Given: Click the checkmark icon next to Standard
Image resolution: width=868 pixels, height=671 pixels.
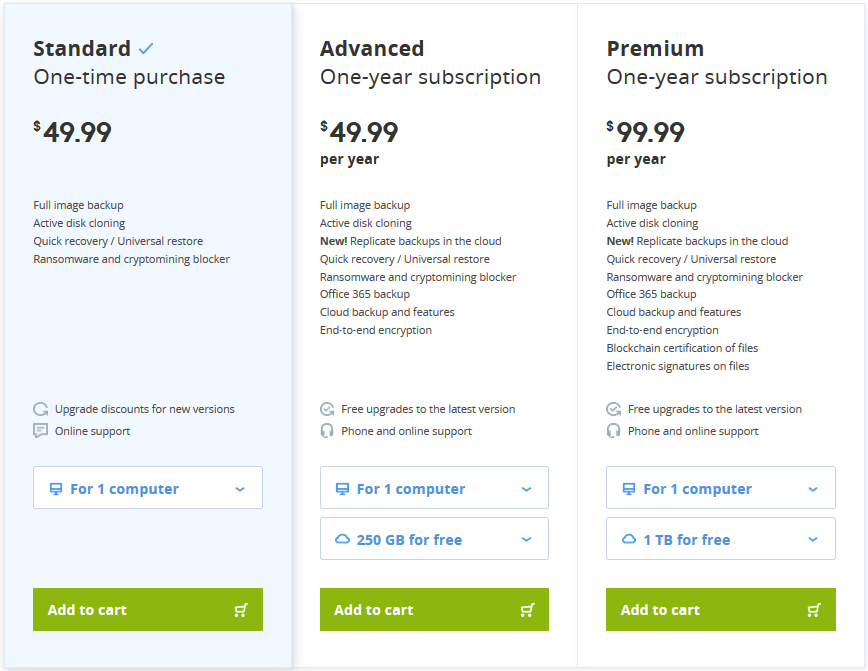Looking at the screenshot, I should (146, 49).
